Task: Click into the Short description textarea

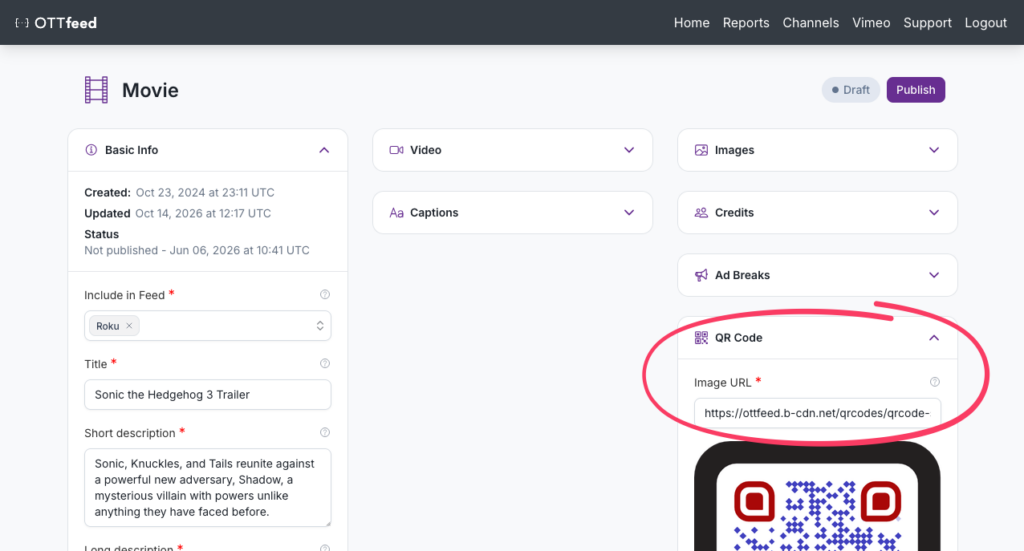Action: pos(208,488)
